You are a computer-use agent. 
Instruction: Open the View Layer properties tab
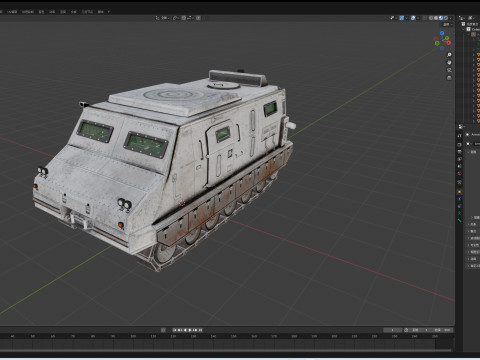pyautogui.click(x=459, y=159)
